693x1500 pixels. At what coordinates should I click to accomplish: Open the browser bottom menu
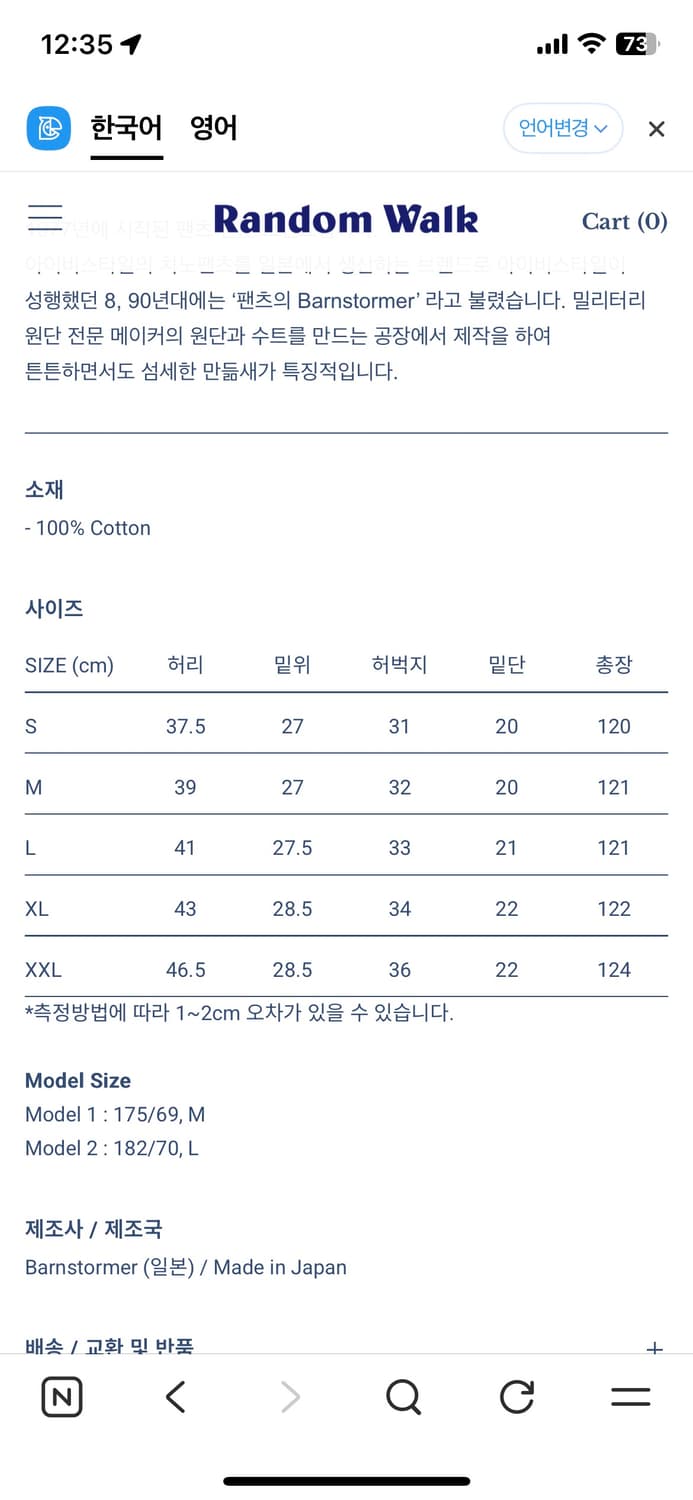[x=630, y=1397]
